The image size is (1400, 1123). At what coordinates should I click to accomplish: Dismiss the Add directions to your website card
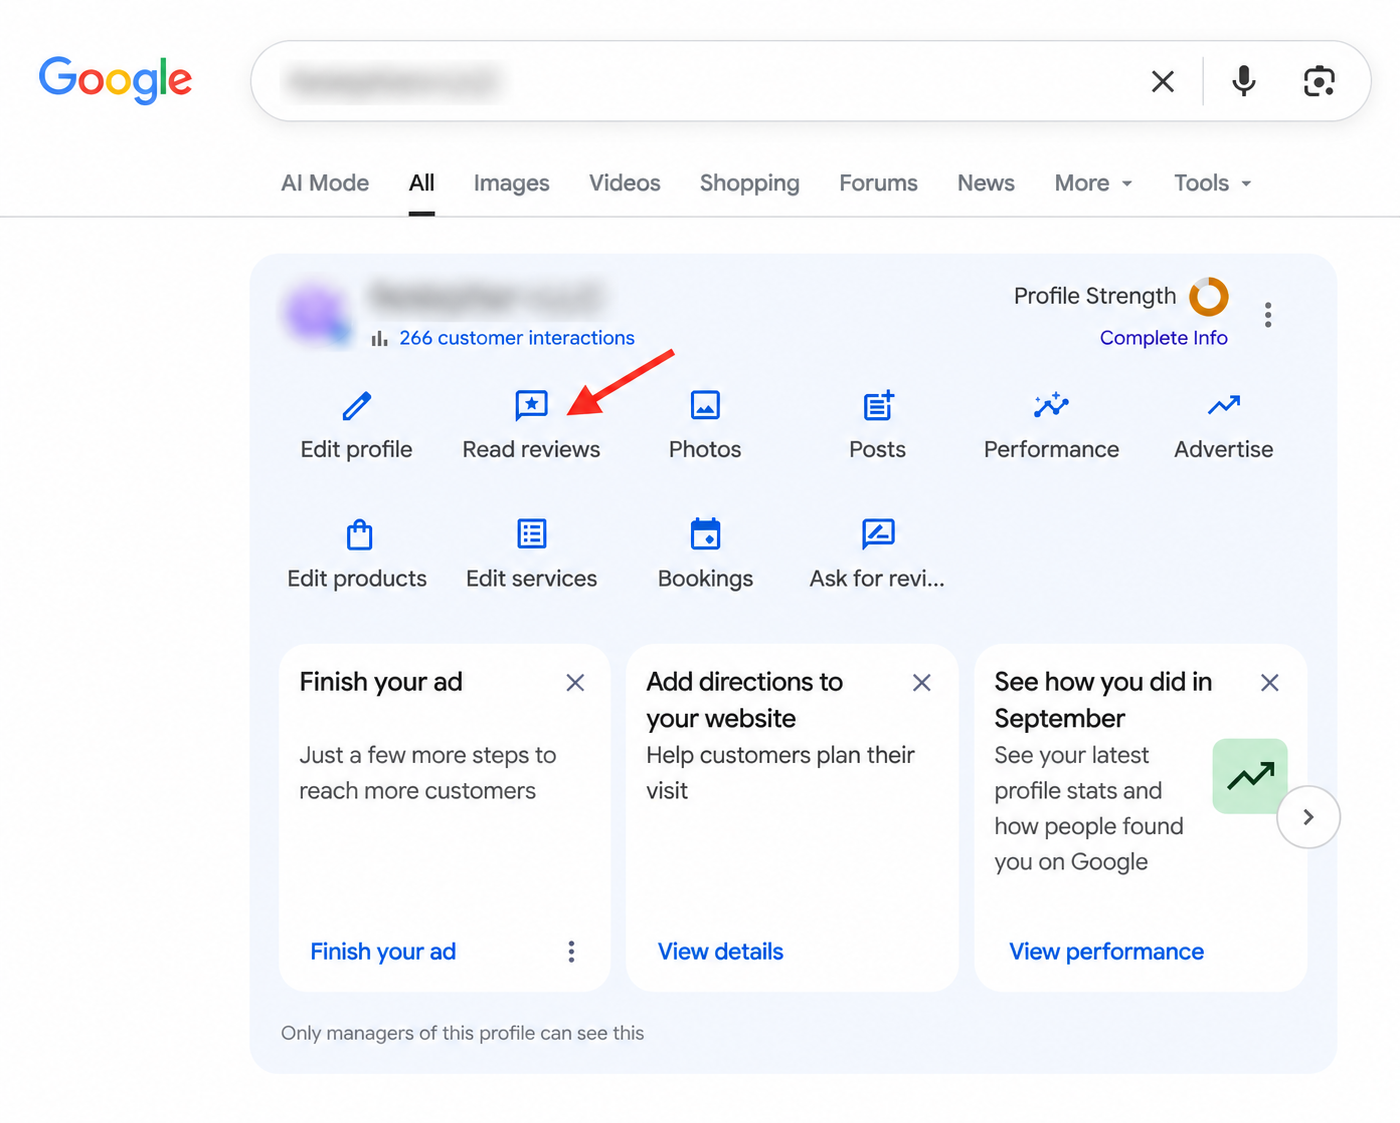[922, 683]
